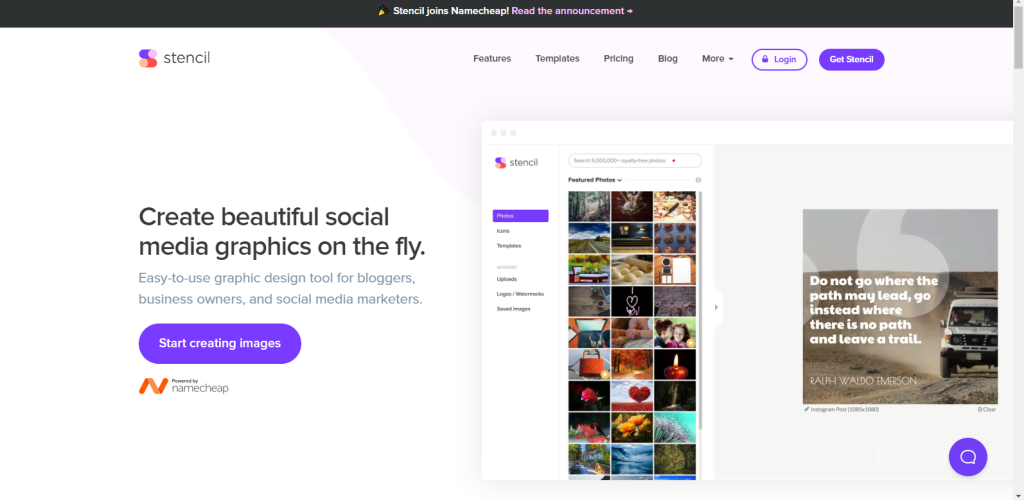The height and width of the screenshot is (500, 1024).
Task: Click the Stencil logo inside the app preview
Action: tap(517, 163)
